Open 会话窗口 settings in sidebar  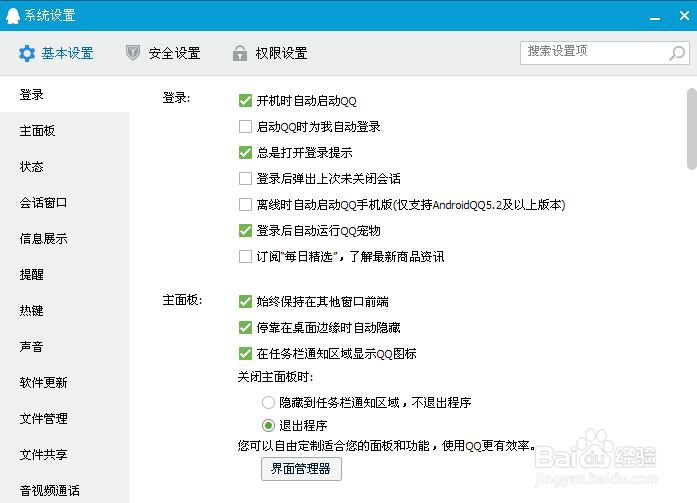click(64, 203)
